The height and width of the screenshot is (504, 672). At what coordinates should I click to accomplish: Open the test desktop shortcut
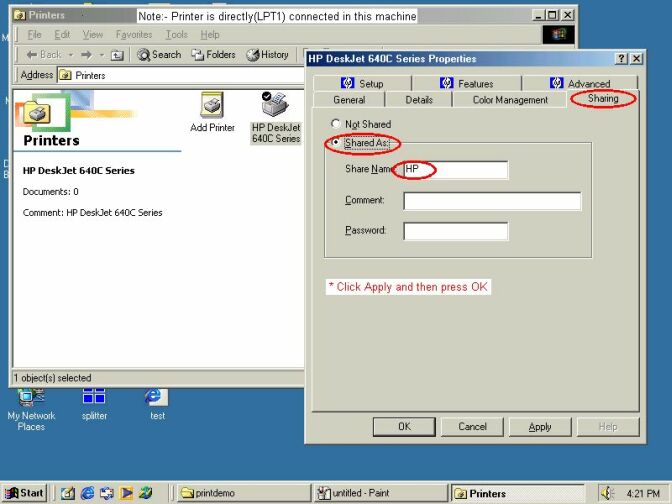[156, 398]
